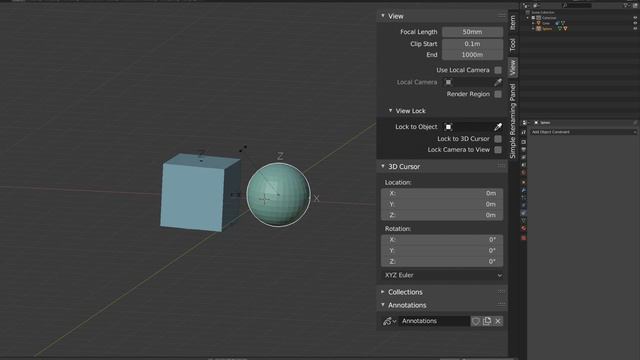Viewport: 640px width, 360px height.
Task: Click the 3D Cursor Location Z field
Action: point(442,215)
